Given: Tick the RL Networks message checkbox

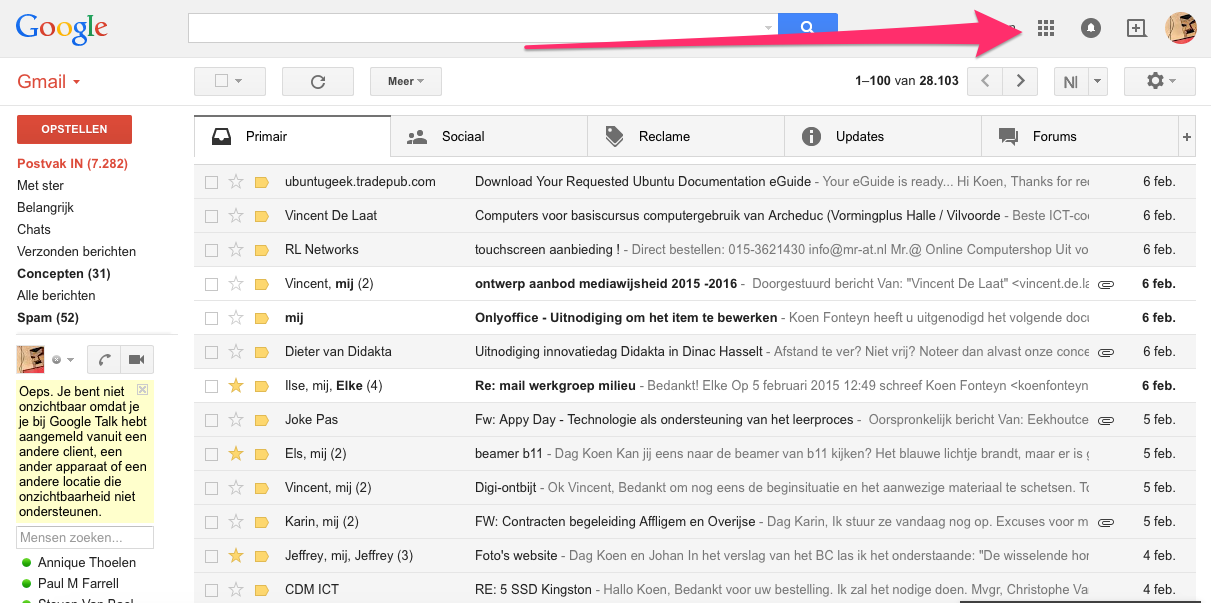Looking at the screenshot, I should pyautogui.click(x=211, y=250).
